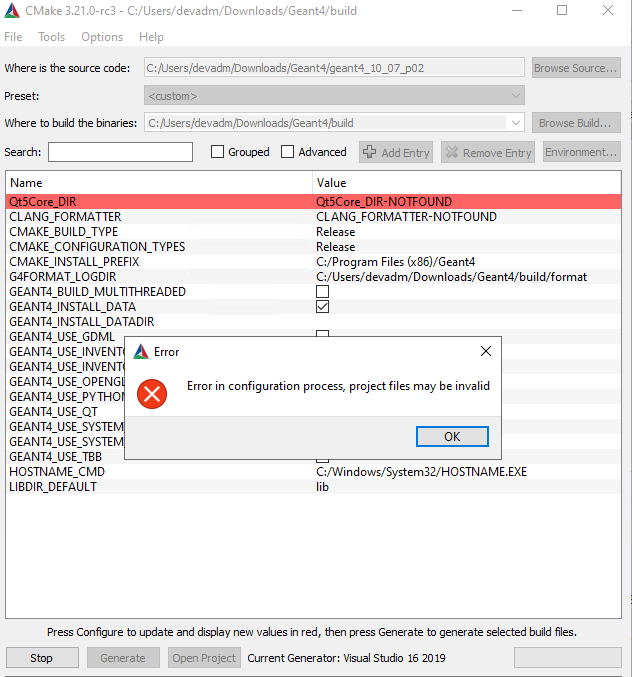632x677 pixels.
Task: Click the CMake logo icon in title bar
Action: (12, 10)
